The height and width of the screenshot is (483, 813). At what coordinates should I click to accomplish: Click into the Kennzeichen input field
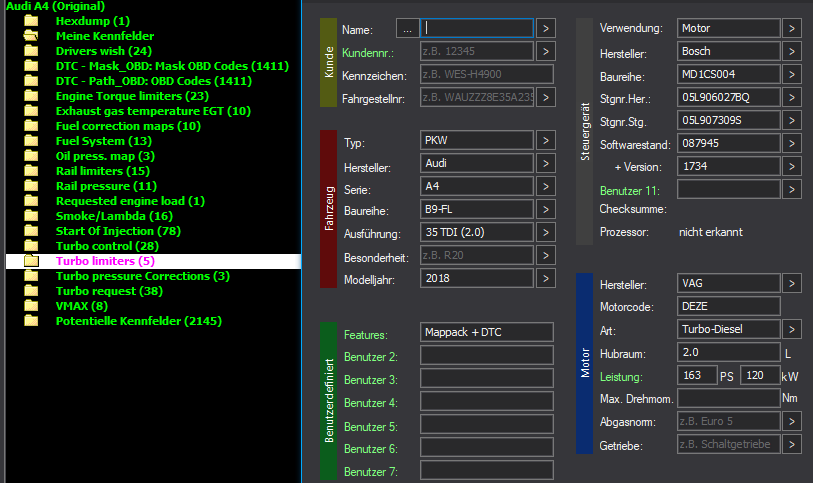(486, 74)
